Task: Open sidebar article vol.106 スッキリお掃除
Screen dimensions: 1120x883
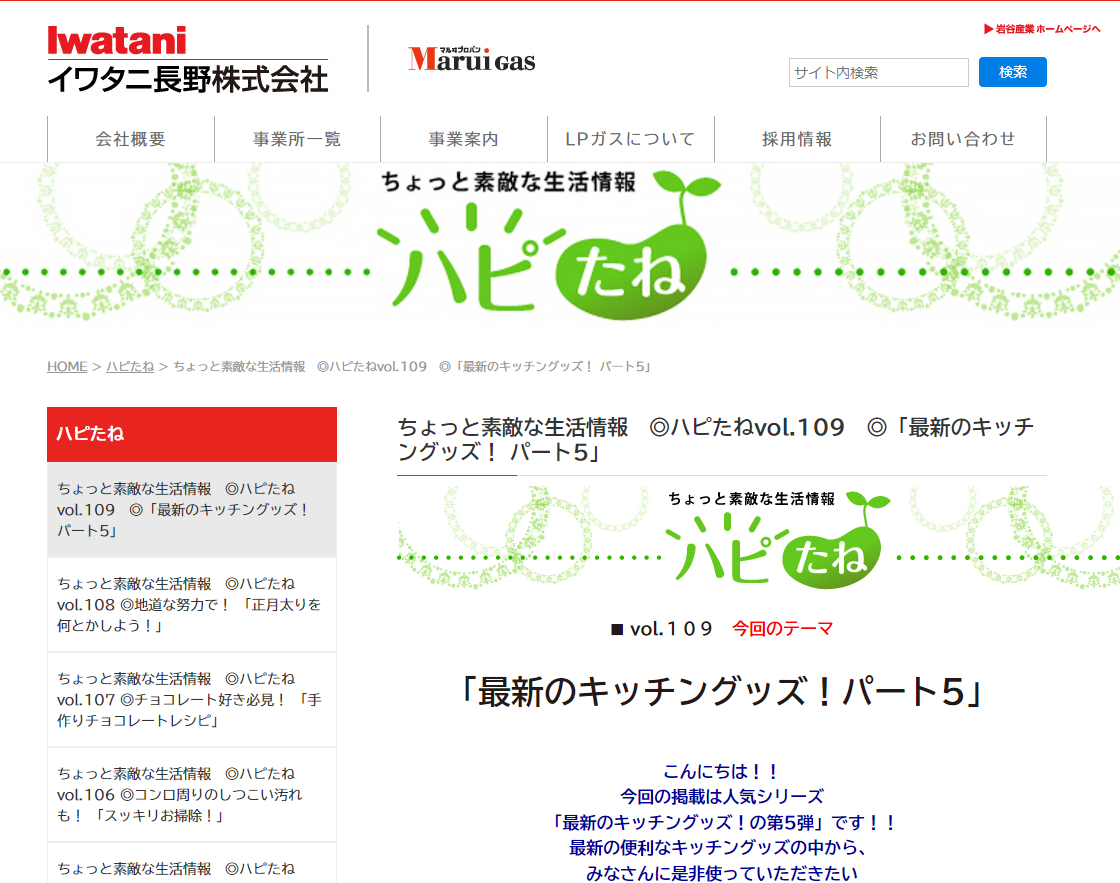Action: 192,794
